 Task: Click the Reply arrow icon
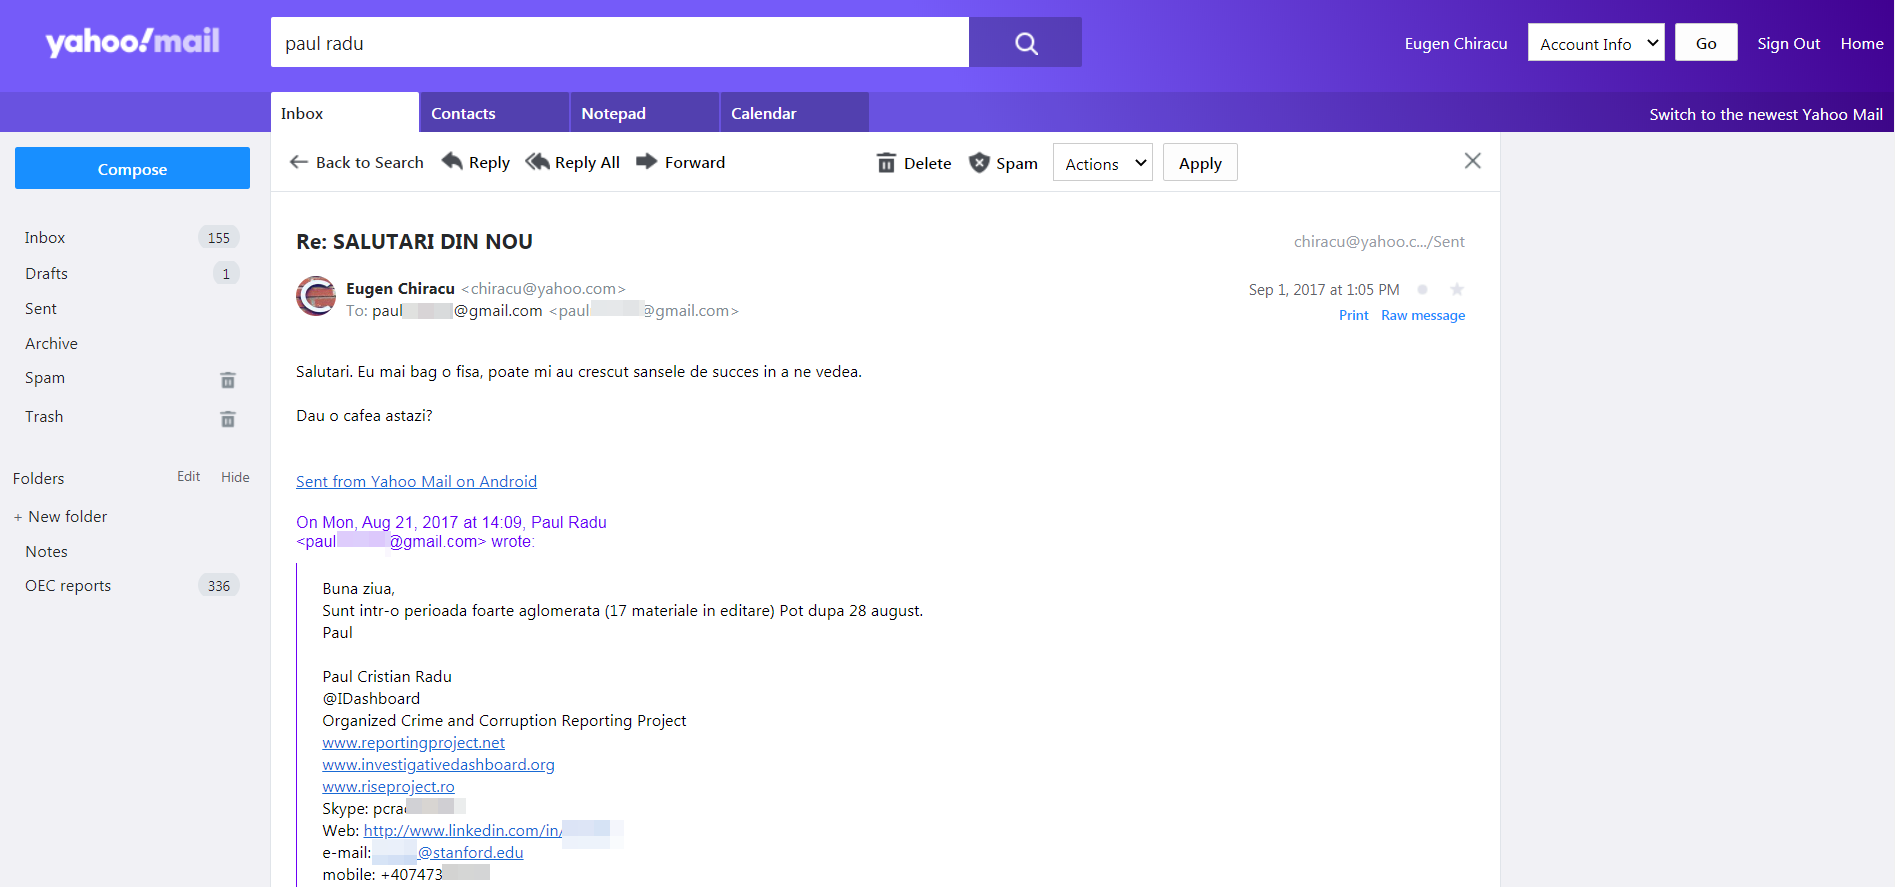coord(453,161)
